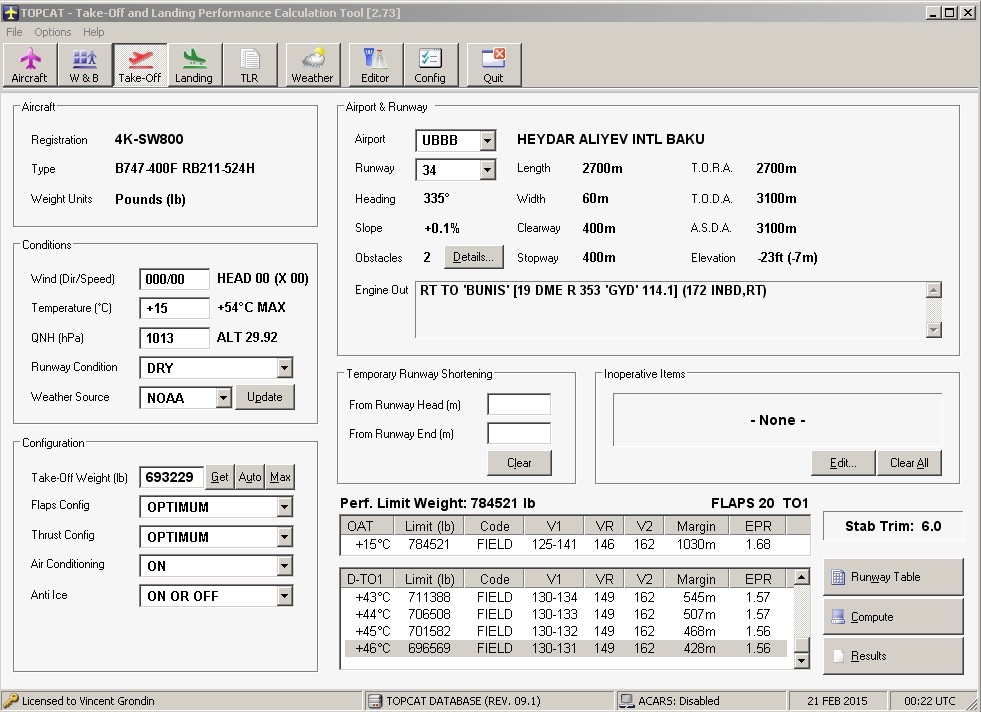Screen dimensions: 981x712
Task: Click the TOPCAT DATABASE status bar icon
Action: [x=375, y=701]
